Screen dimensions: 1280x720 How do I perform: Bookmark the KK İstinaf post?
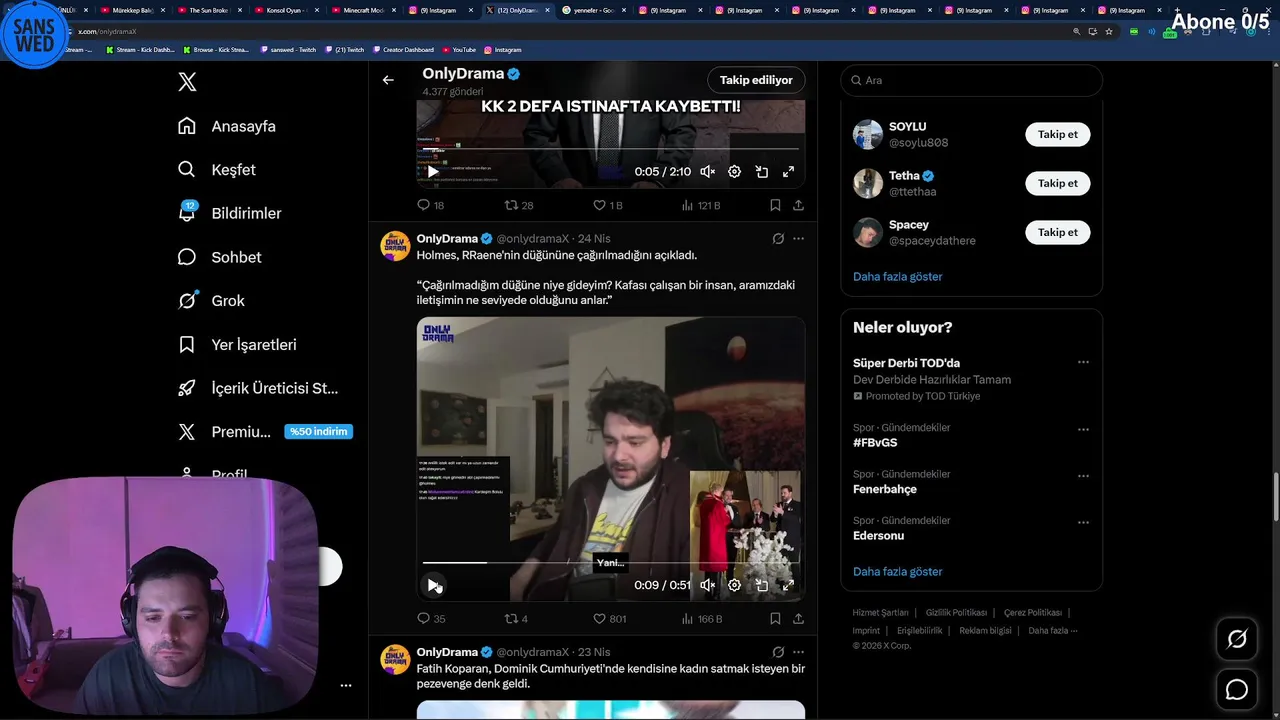click(x=775, y=205)
